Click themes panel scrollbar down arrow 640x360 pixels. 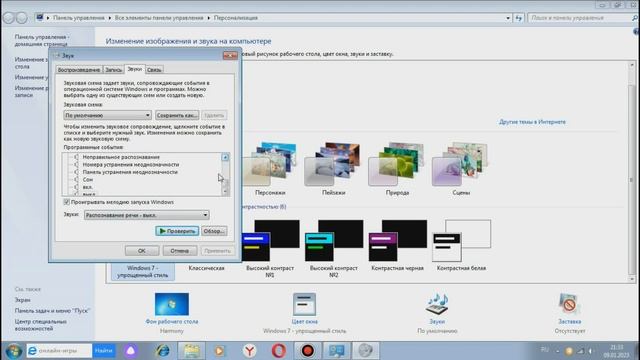tap(632, 279)
